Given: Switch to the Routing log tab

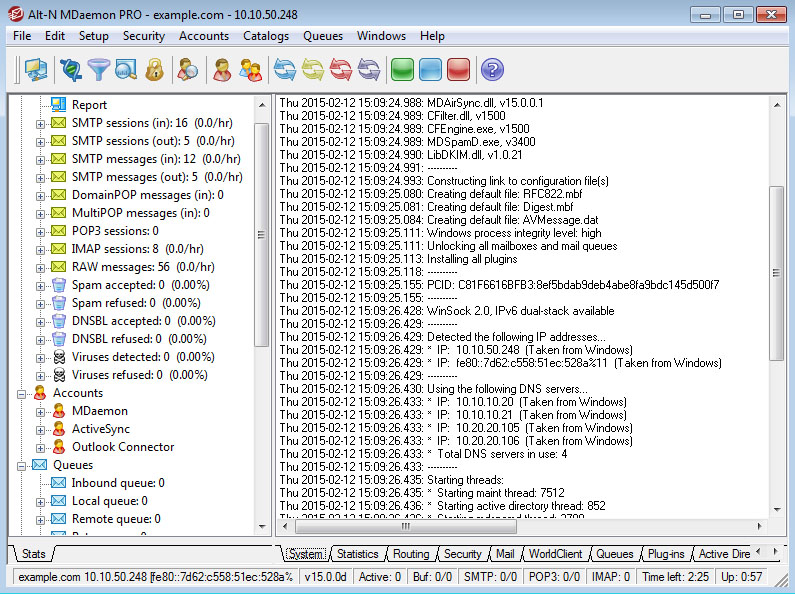Looking at the screenshot, I should (x=411, y=554).
